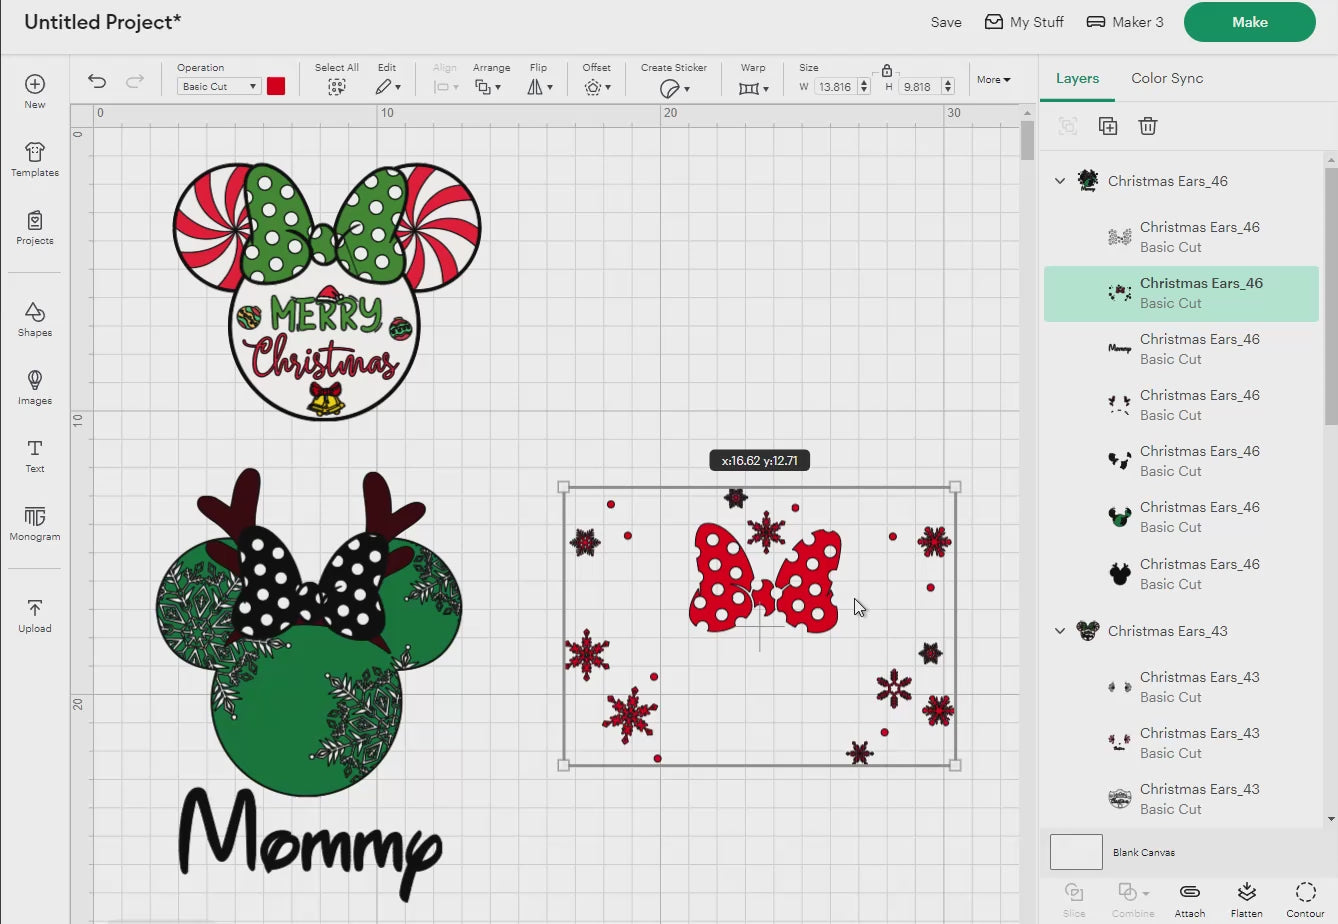Click the Flatten tool
1338x924 pixels.
pos(1246,898)
